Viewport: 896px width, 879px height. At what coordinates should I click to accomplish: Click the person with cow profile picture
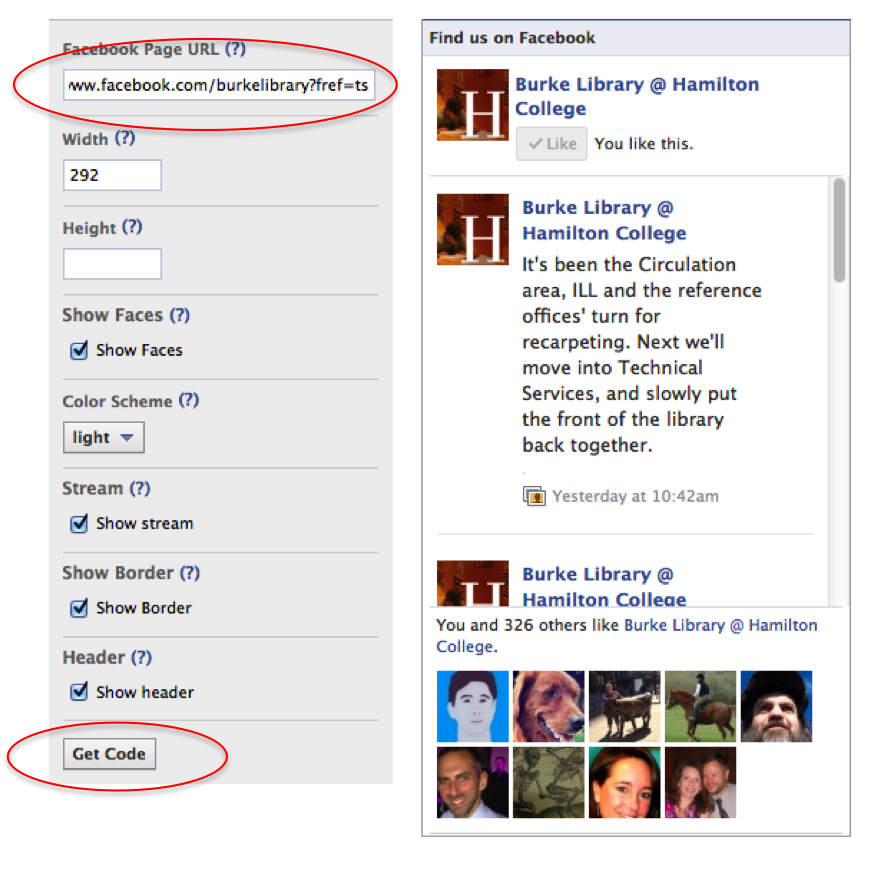625,706
